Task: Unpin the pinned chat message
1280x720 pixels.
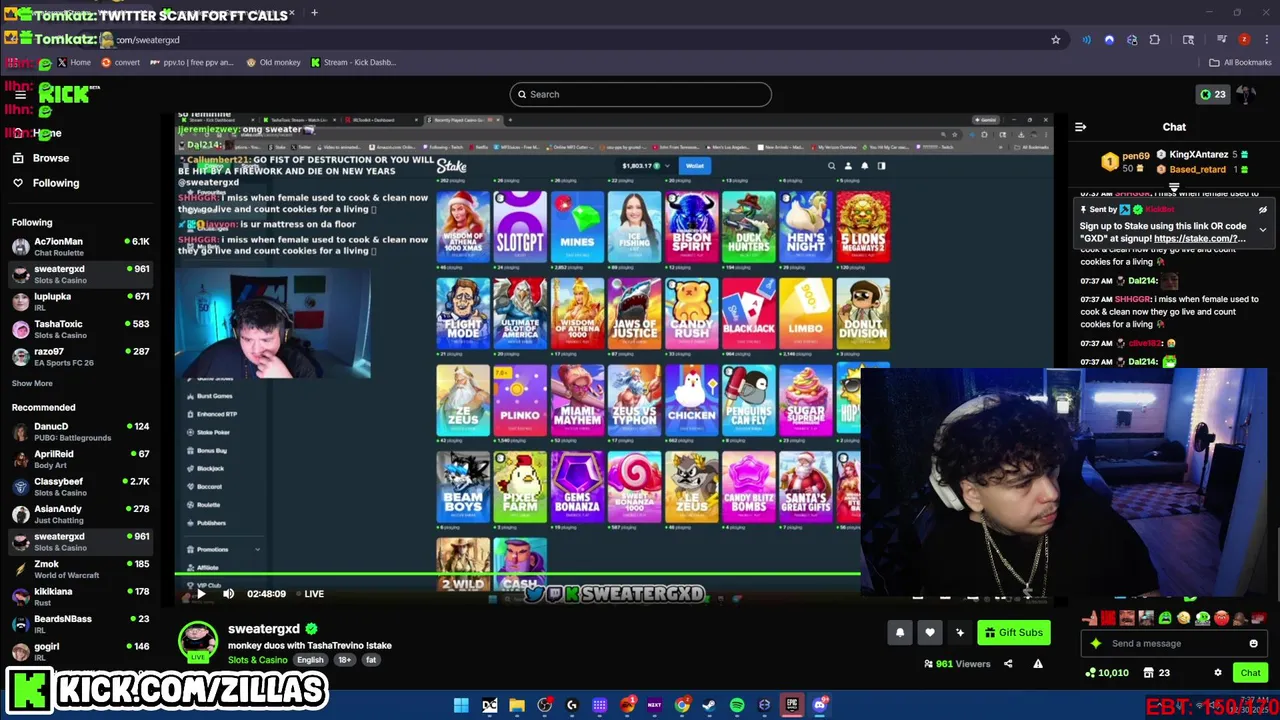Action: [x=1263, y=210]
